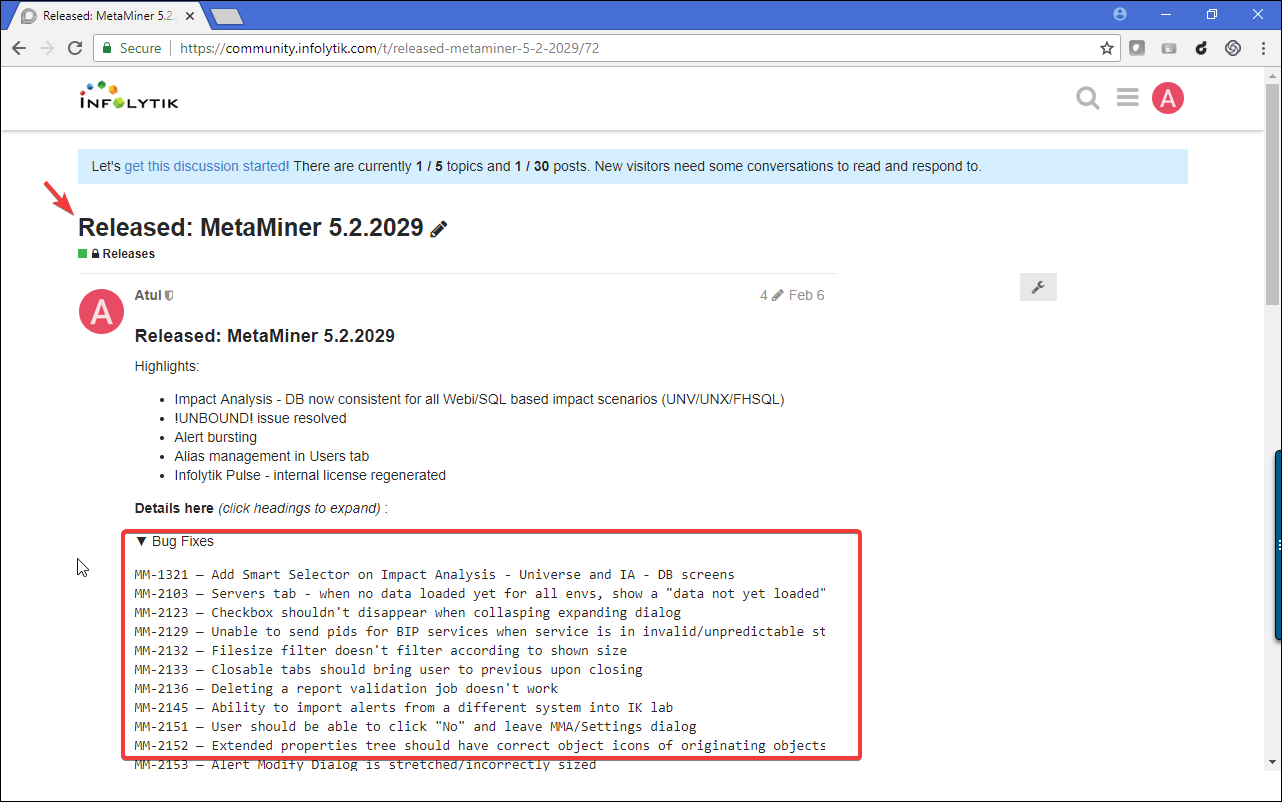Screen dimensions: 1282x802
Task: Close the MetaMiner browser tab
Action: 191,16
